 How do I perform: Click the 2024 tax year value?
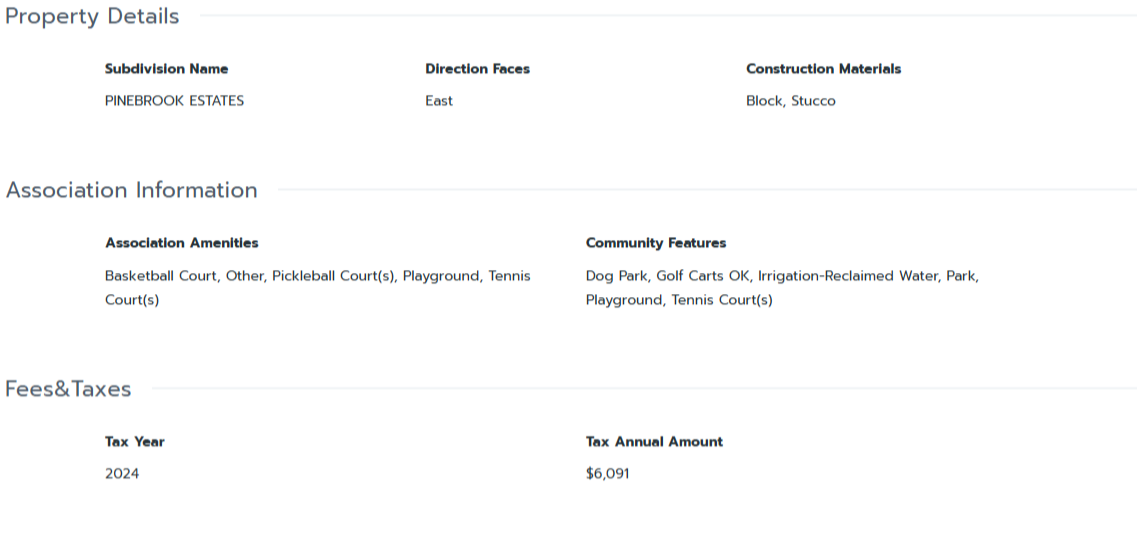point(122,474)
